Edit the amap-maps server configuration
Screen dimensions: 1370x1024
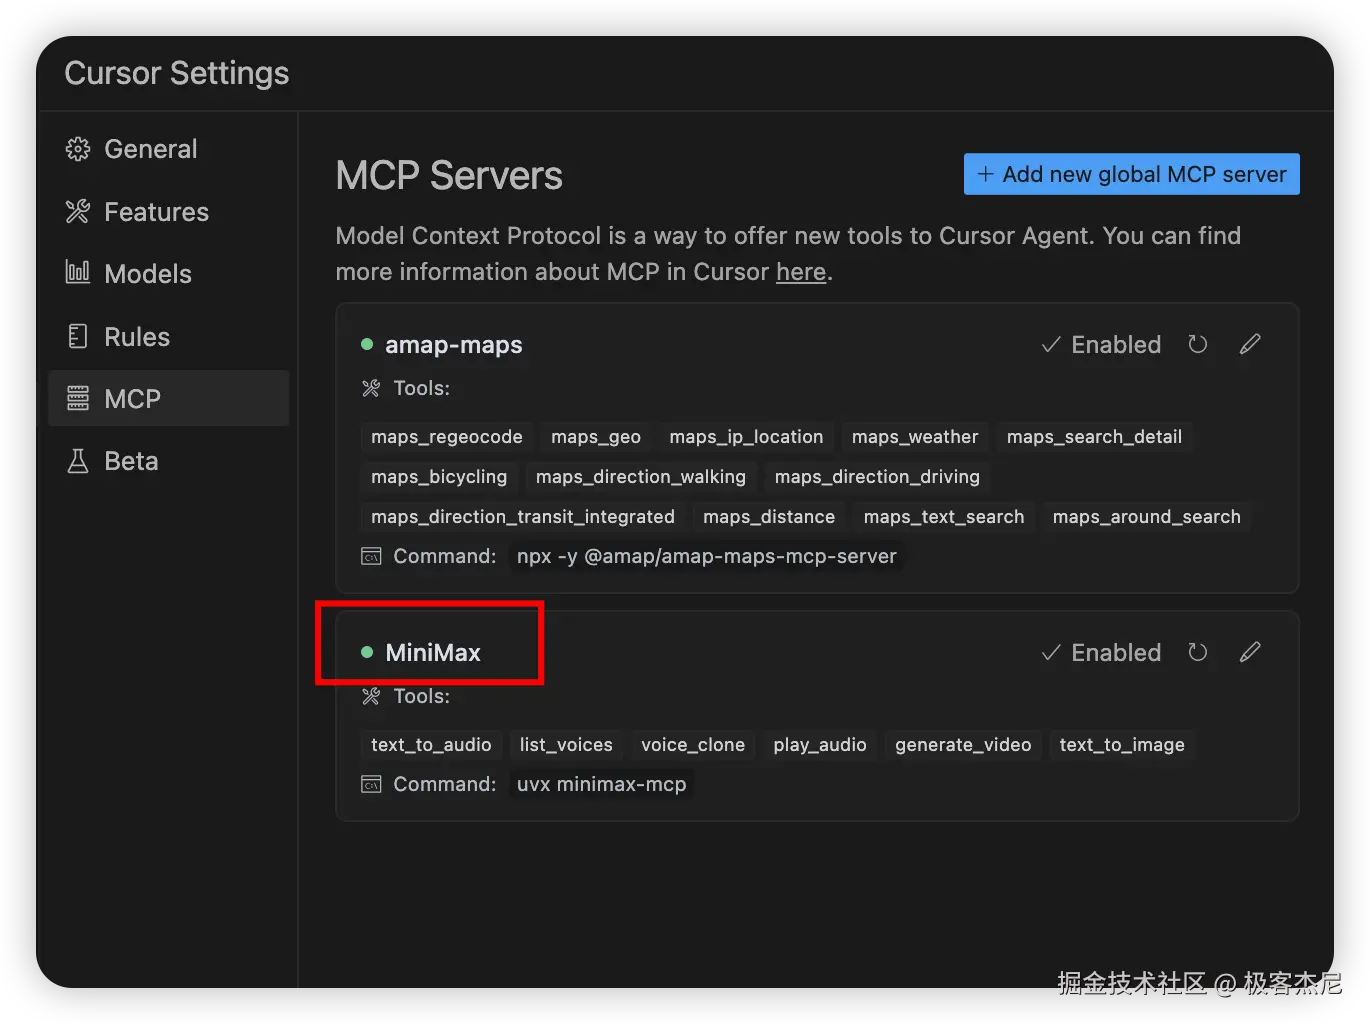(x=1250, y=344)
